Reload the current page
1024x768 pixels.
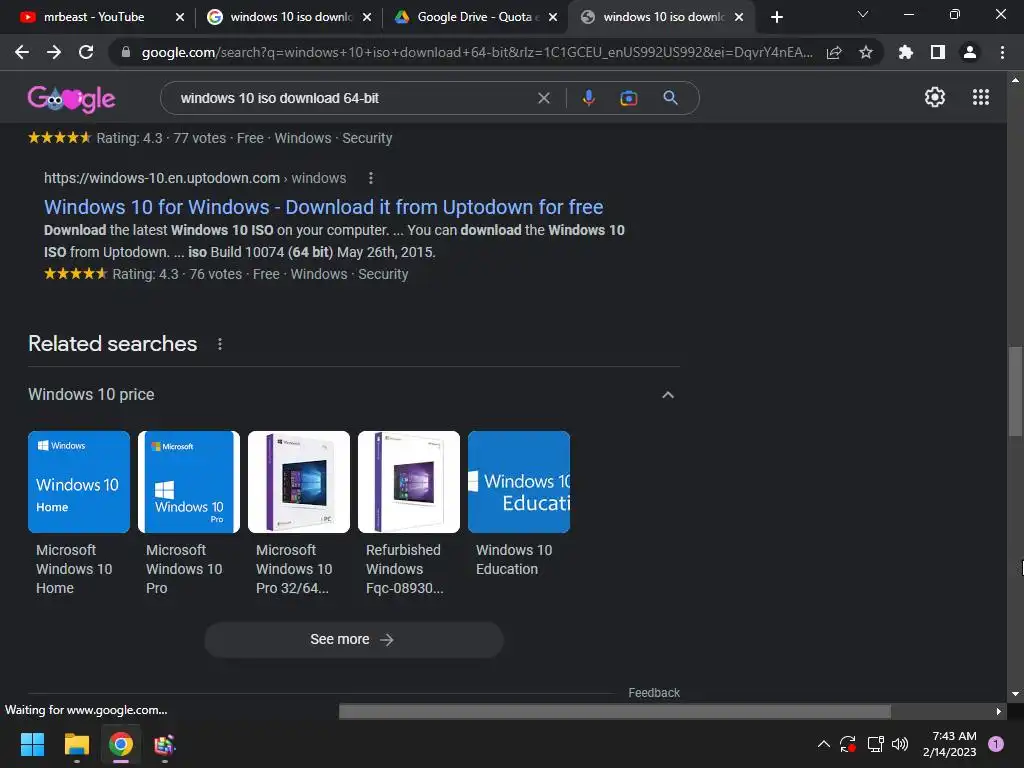(x=86, y=52)
